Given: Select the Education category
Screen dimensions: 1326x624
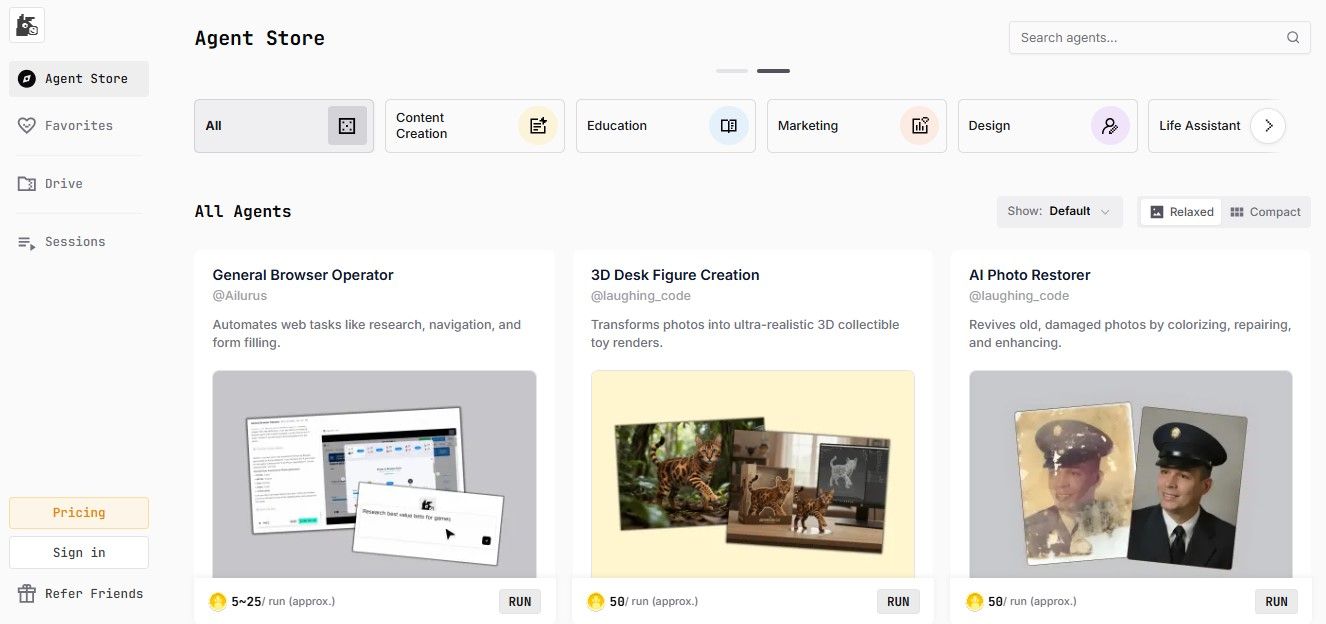Looking at the screenshot, I should (x=666, y=126).
